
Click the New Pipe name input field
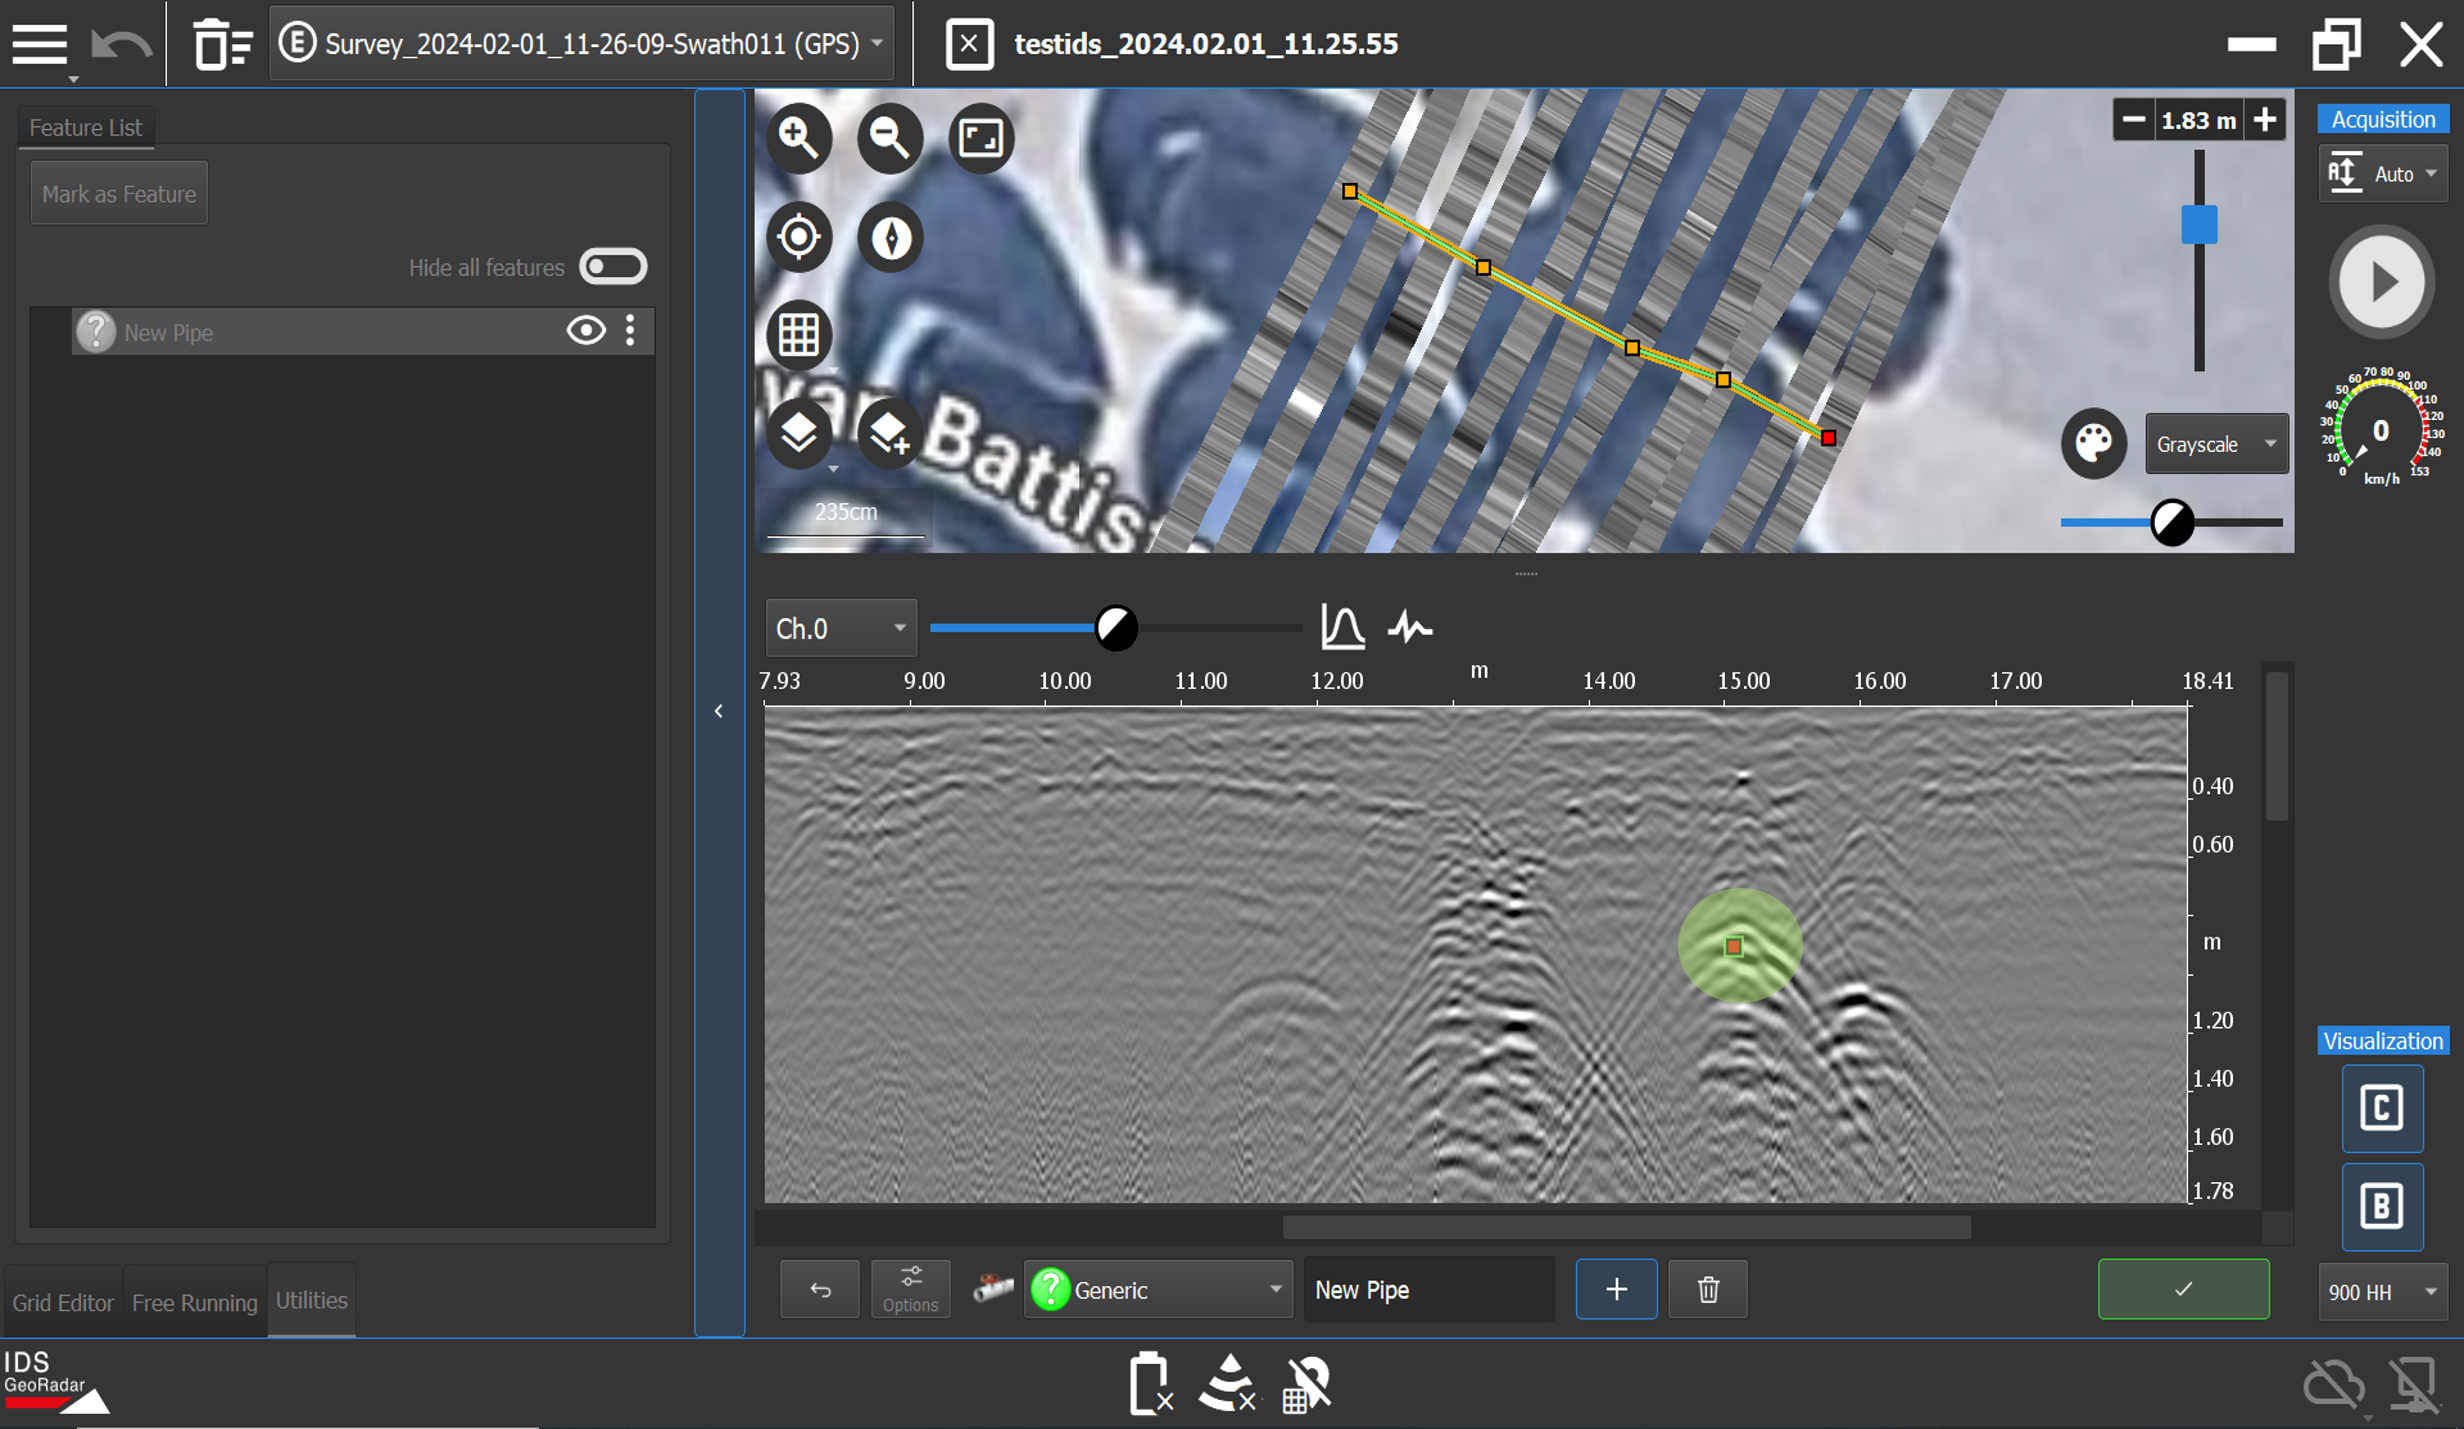1427,1290
